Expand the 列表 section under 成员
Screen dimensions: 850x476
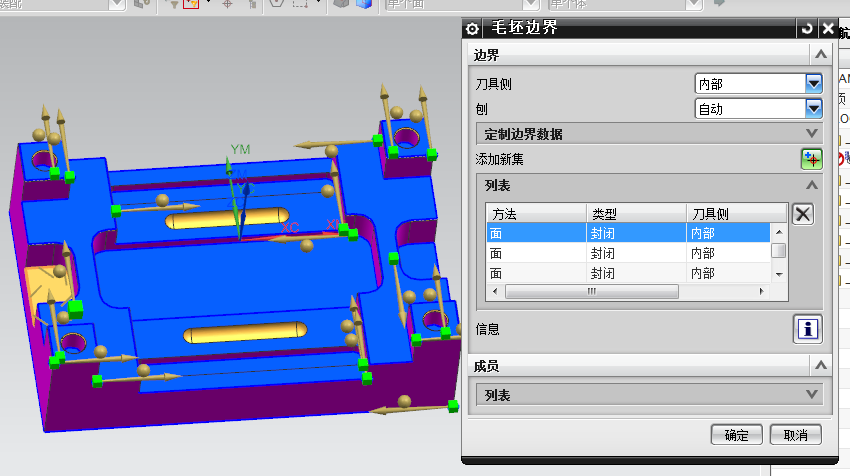coord(649,395)
